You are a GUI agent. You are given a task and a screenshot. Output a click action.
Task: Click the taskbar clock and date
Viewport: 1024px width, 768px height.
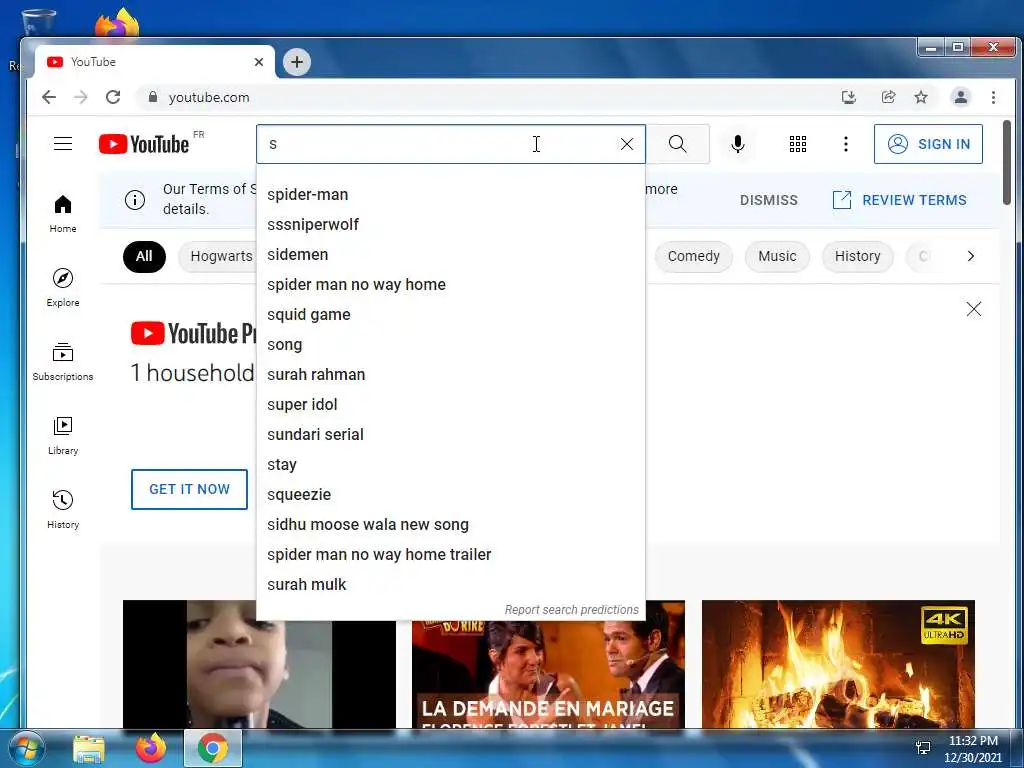(x=973, y=749)
